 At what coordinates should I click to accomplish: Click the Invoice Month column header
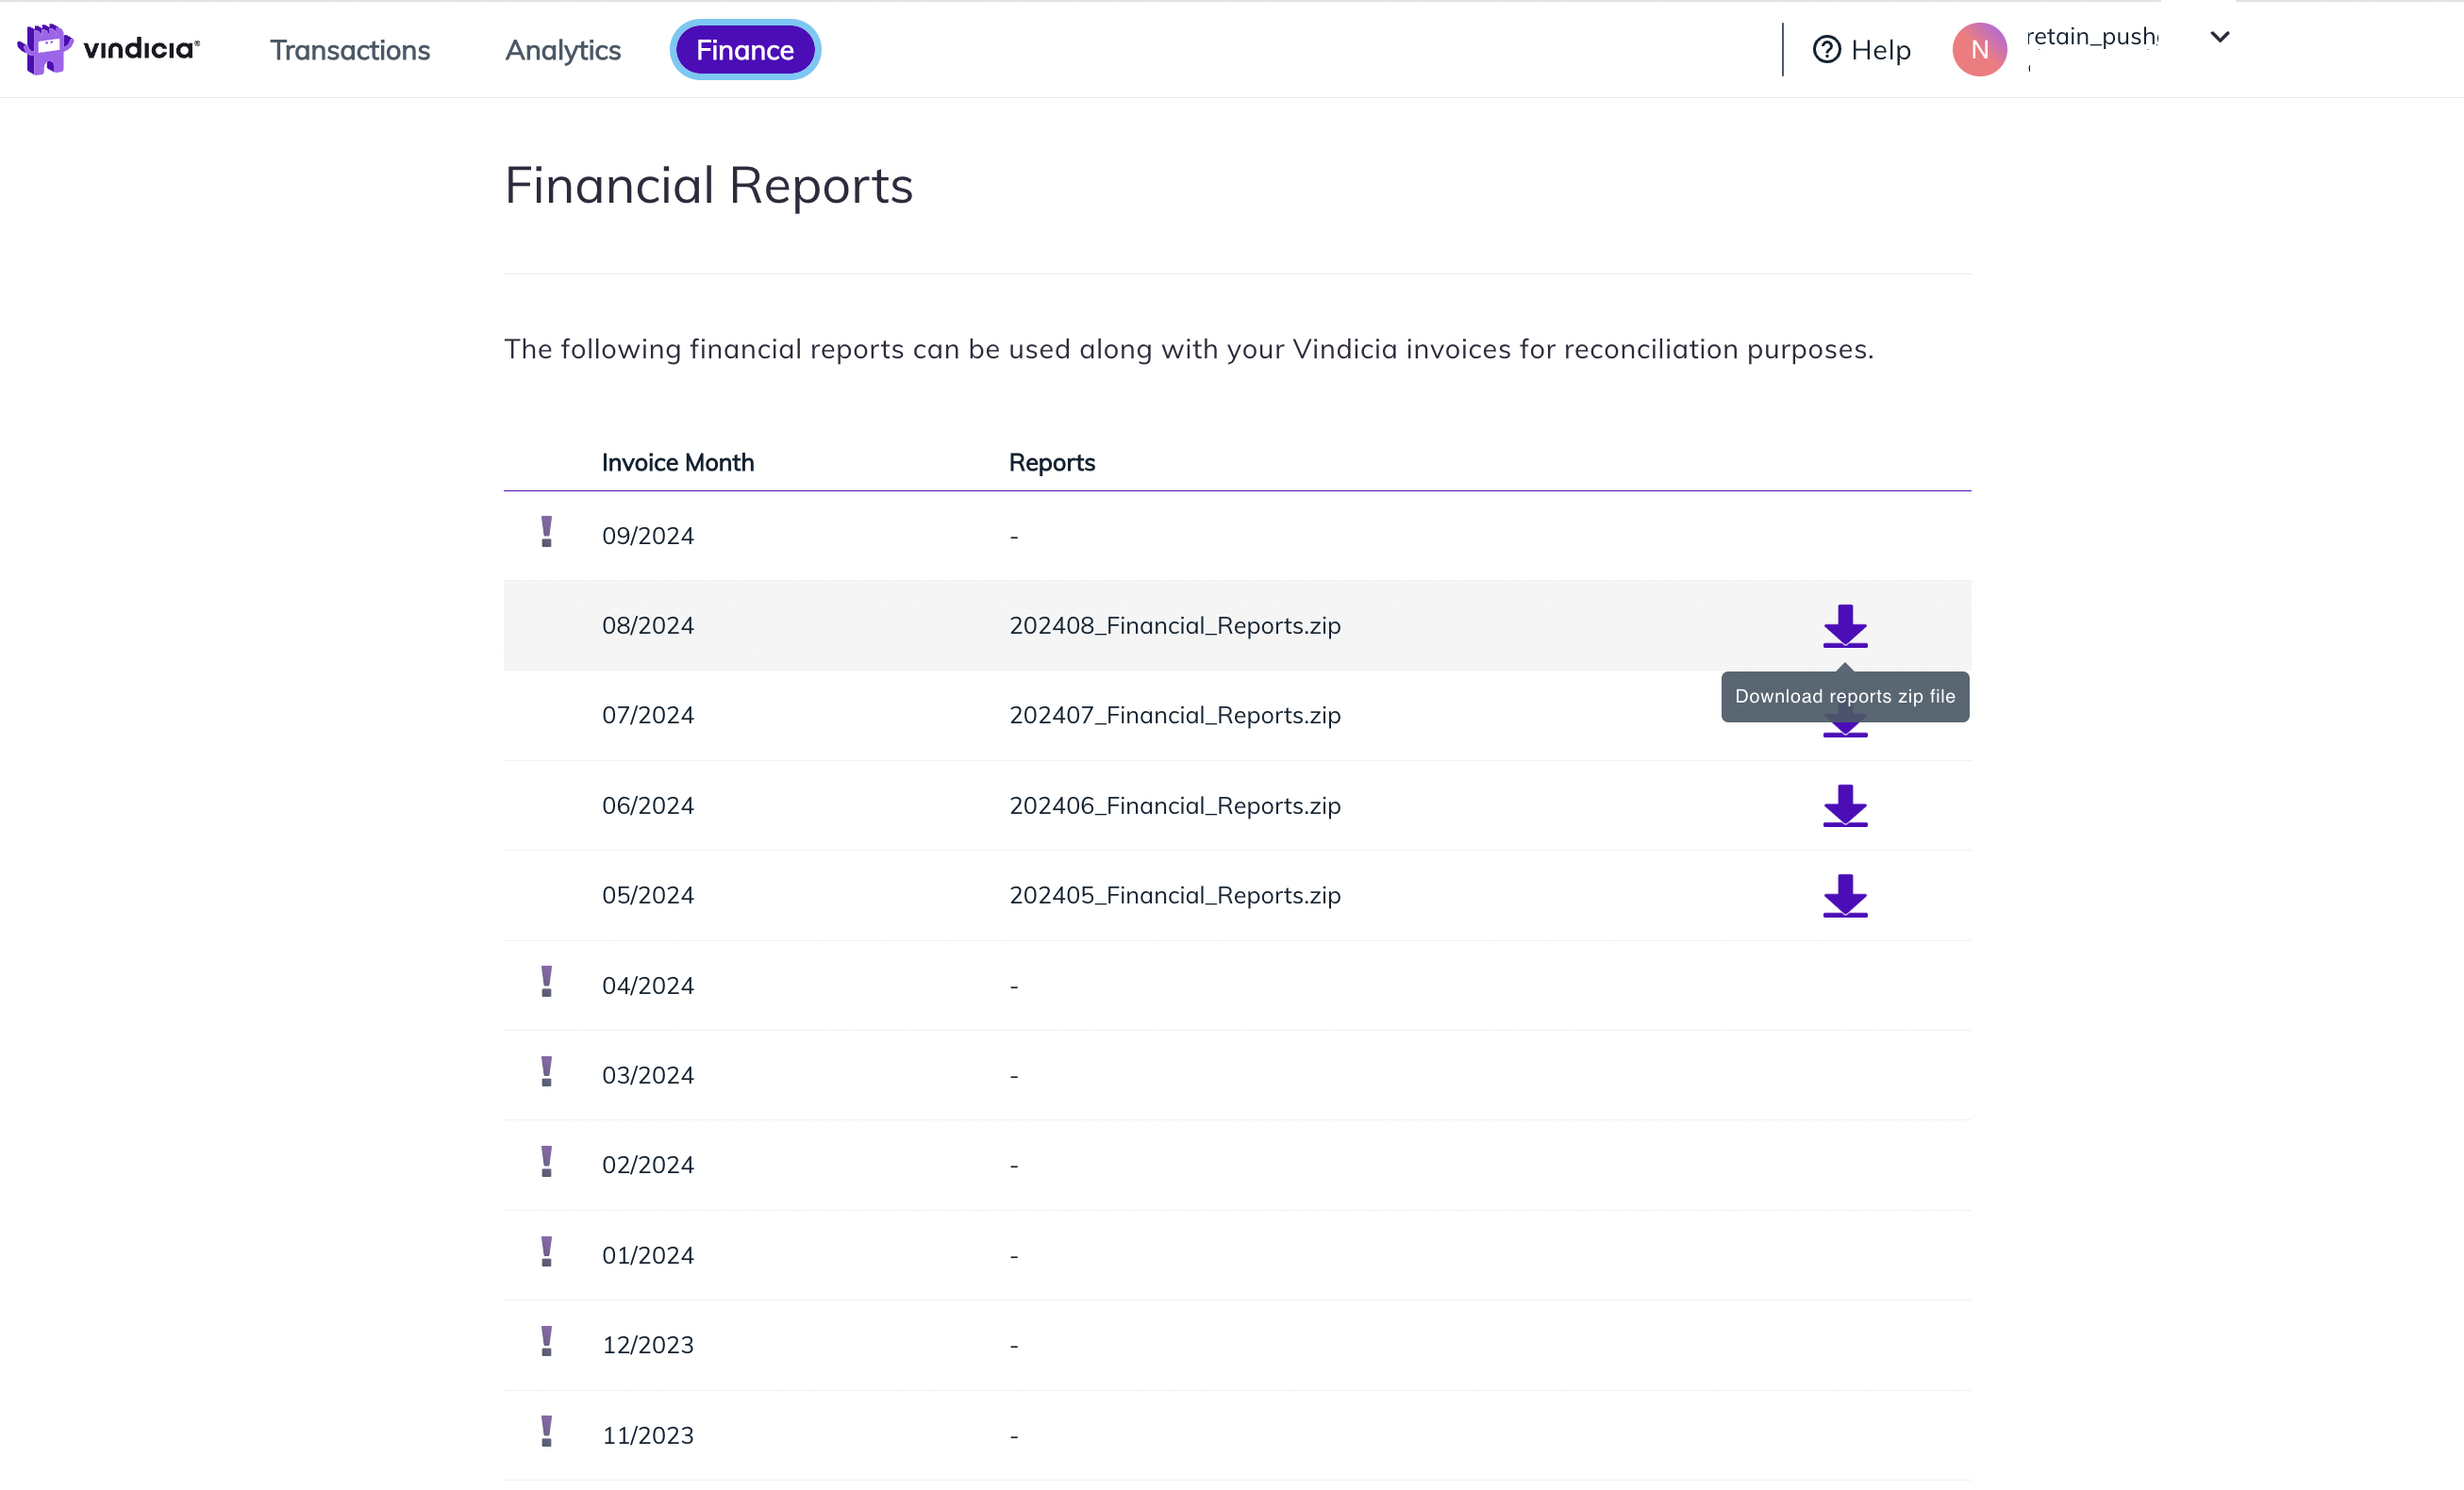coord(678,463)
